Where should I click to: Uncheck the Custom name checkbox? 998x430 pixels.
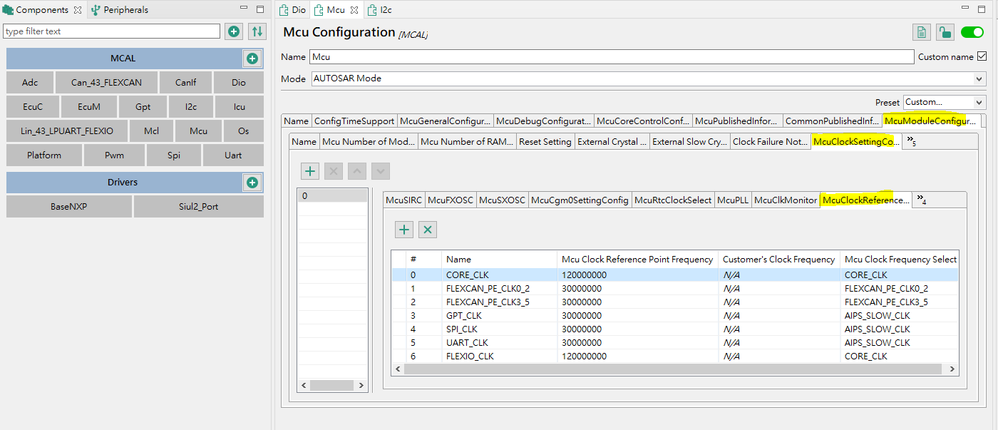981,56
